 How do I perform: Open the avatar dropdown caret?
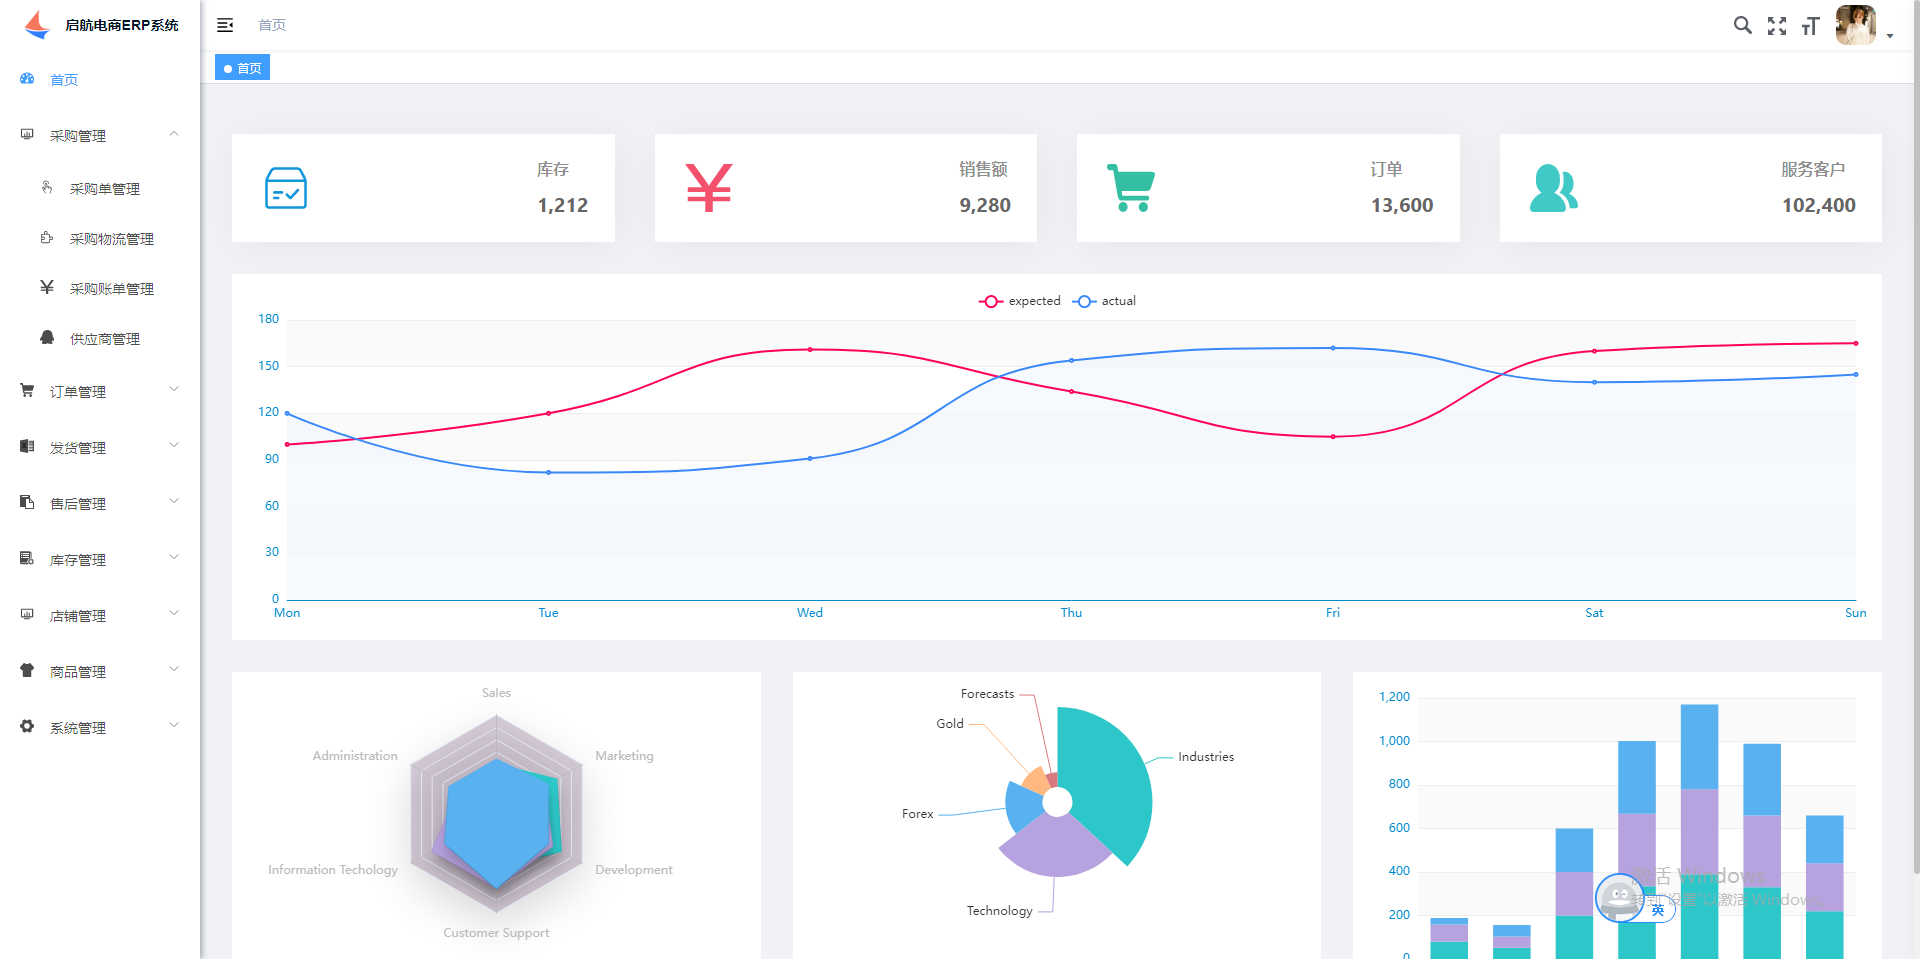tap(1890, 35)
